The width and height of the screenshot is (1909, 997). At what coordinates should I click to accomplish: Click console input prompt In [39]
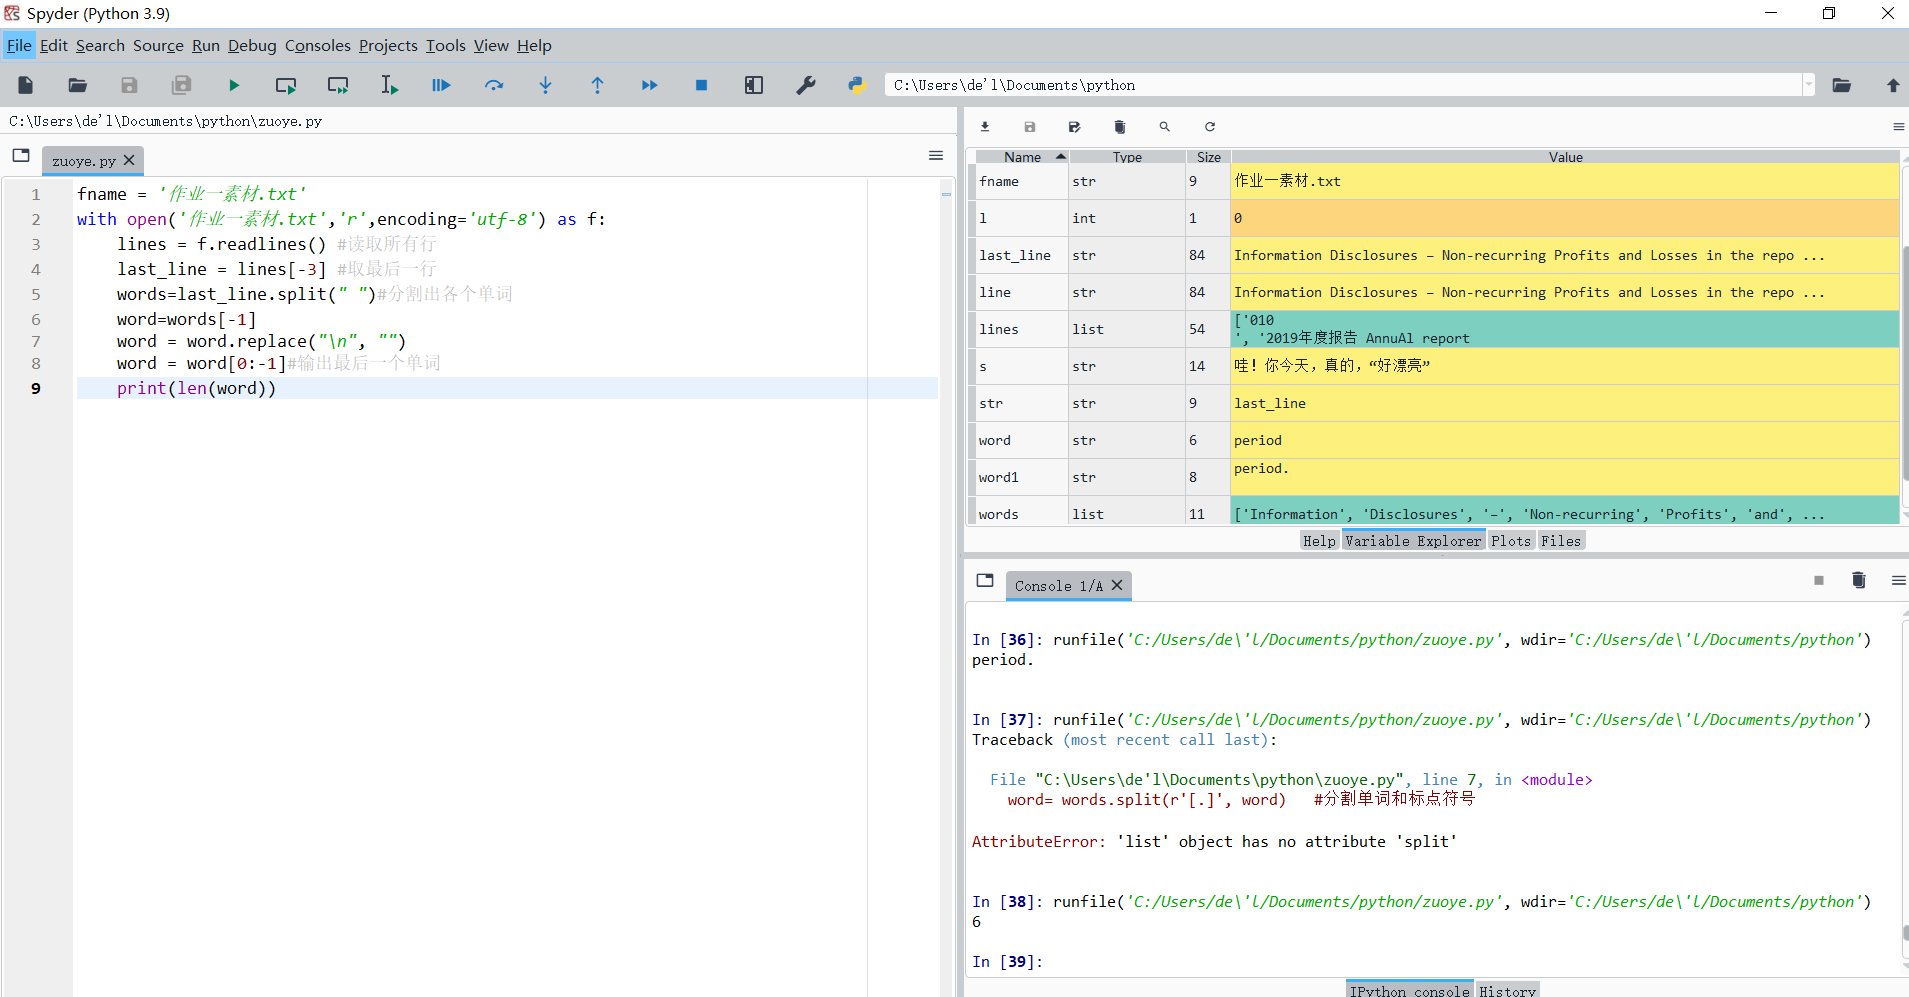click(x=1007, y=962)
